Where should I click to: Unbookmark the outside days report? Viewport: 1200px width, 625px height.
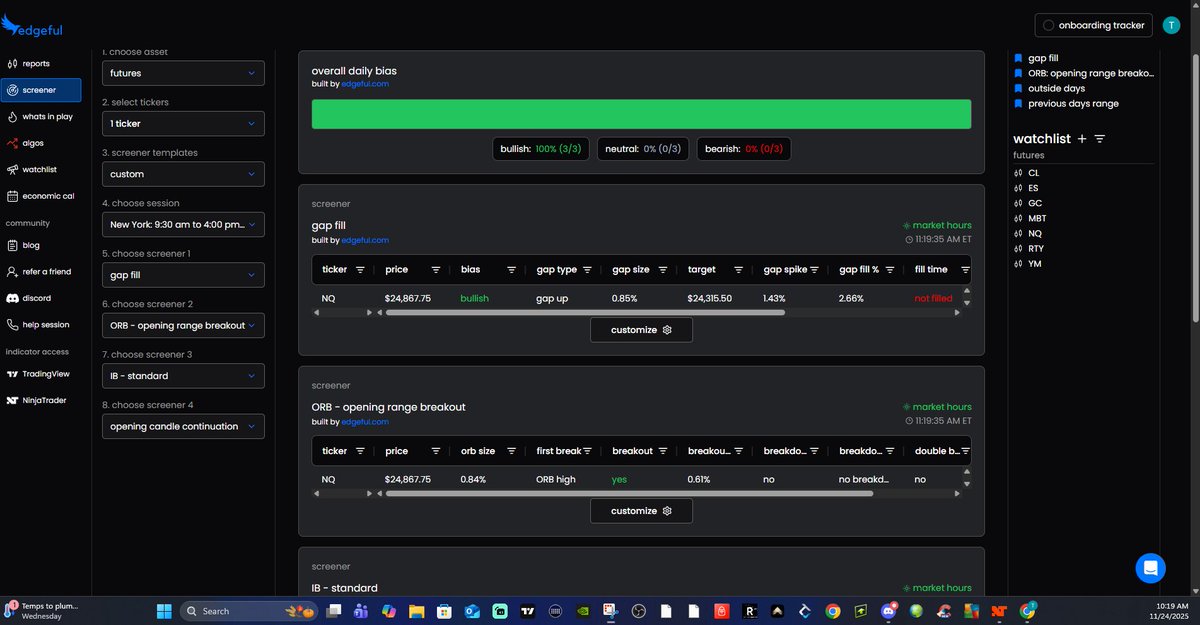(1017, 88)
